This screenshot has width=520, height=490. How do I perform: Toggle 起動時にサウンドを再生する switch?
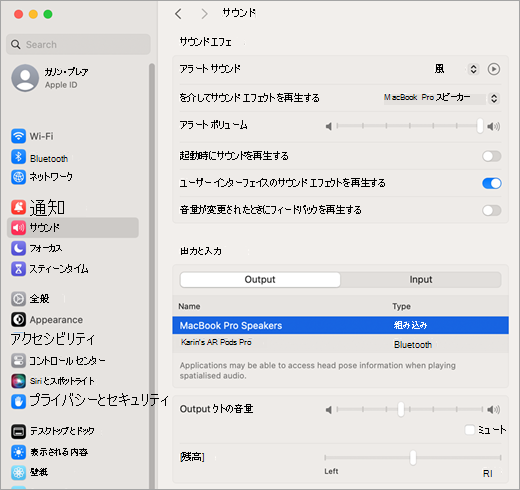492,156
